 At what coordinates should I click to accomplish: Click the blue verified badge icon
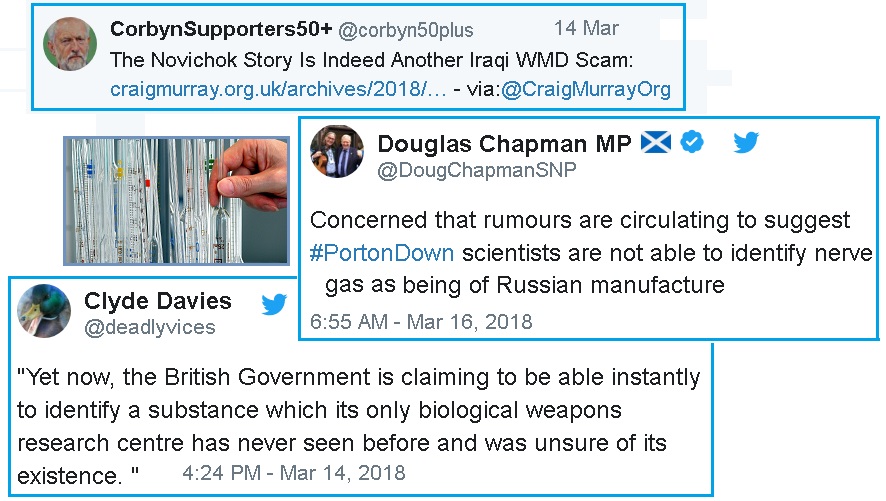pos(692,142)
